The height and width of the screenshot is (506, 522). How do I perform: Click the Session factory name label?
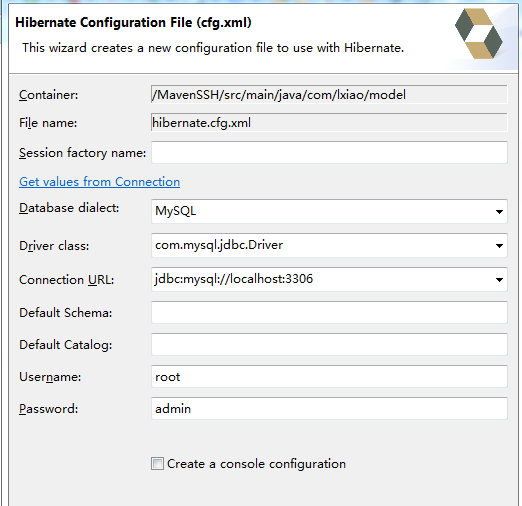pos(82,153)
